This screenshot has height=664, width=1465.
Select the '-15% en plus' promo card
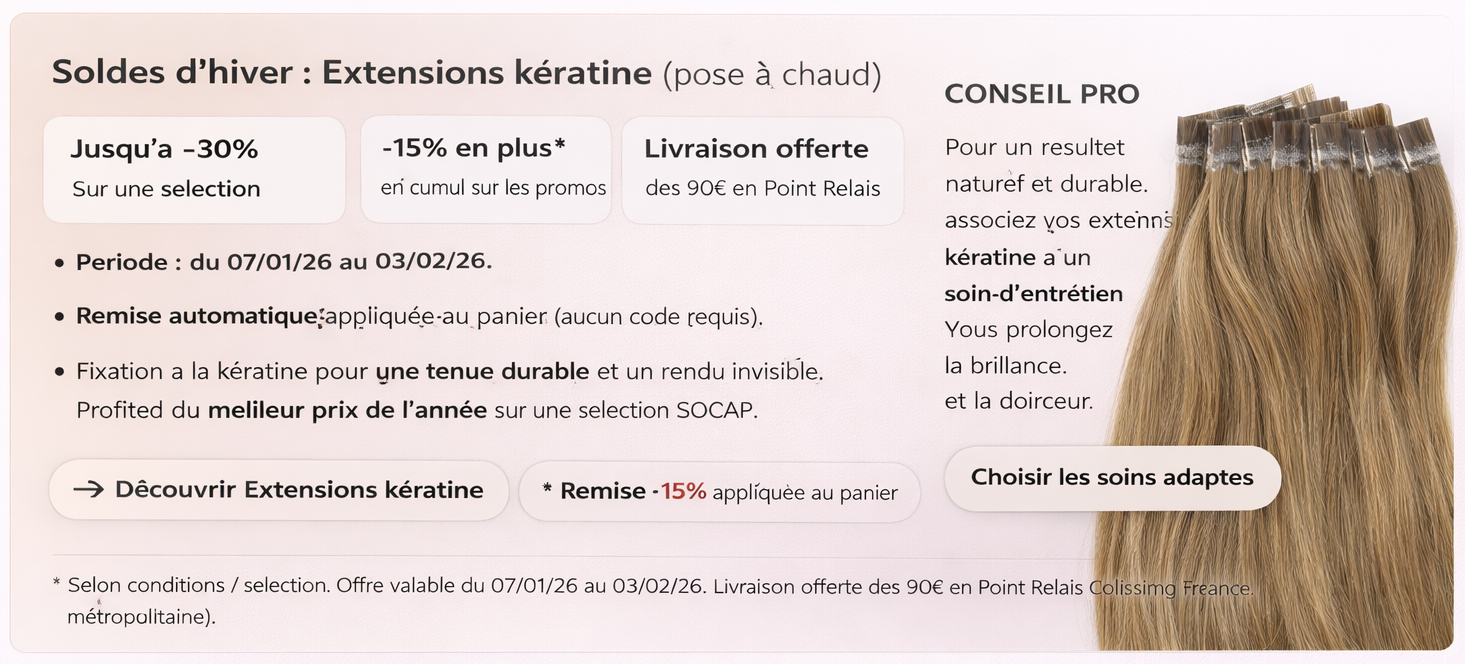pos(486,168)
